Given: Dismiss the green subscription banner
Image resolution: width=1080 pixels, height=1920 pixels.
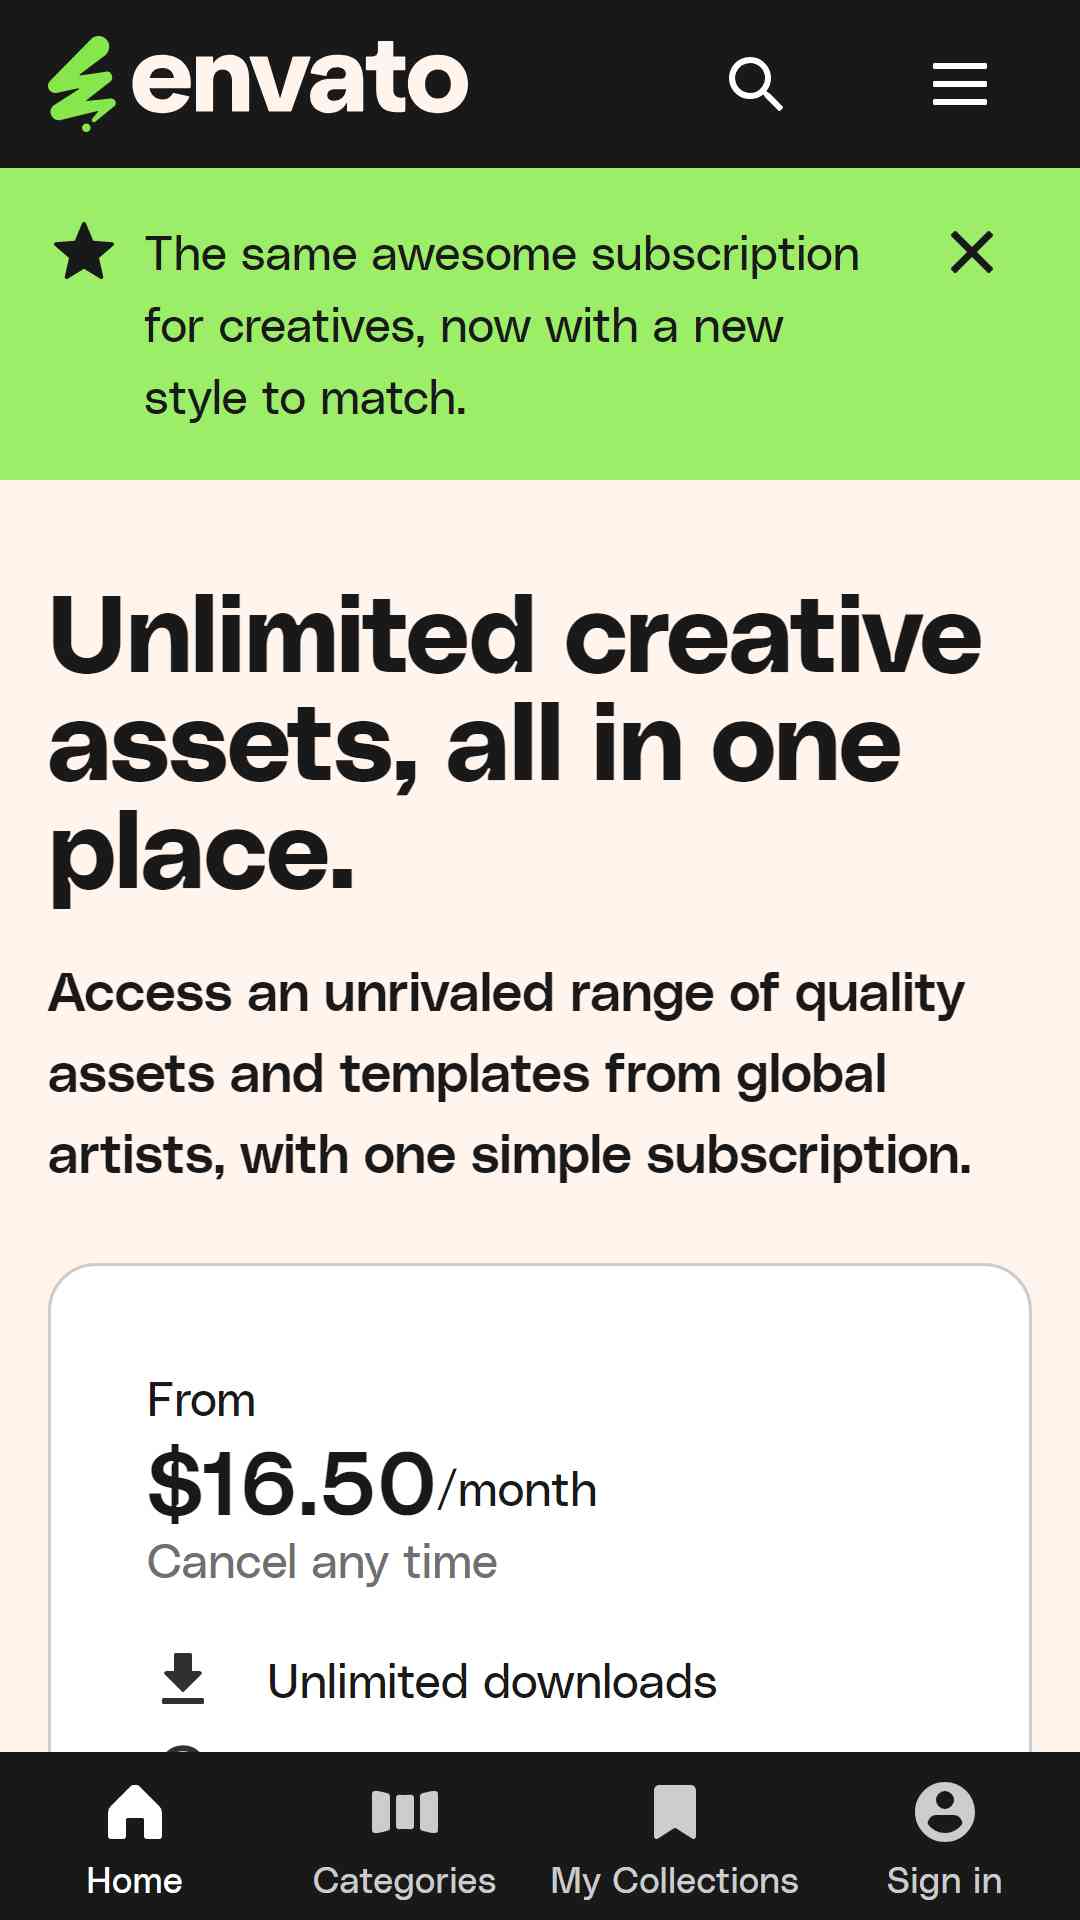Looking at the screenshot, I should (972, 252).
